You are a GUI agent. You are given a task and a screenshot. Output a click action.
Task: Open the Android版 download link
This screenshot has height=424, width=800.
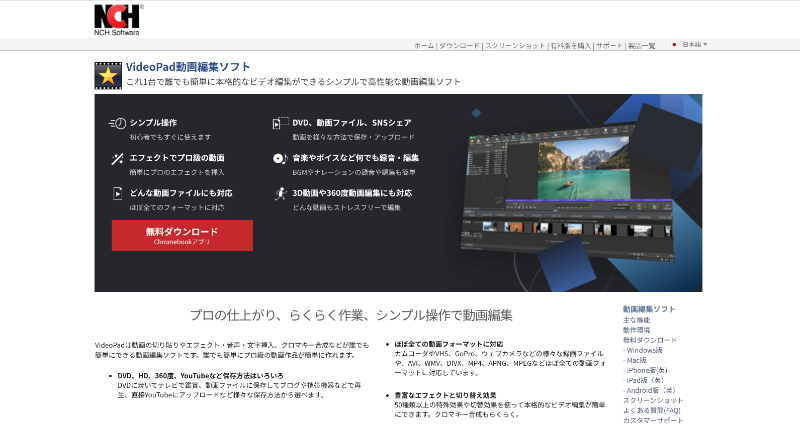pyautogui.click(x=649, y=390)
